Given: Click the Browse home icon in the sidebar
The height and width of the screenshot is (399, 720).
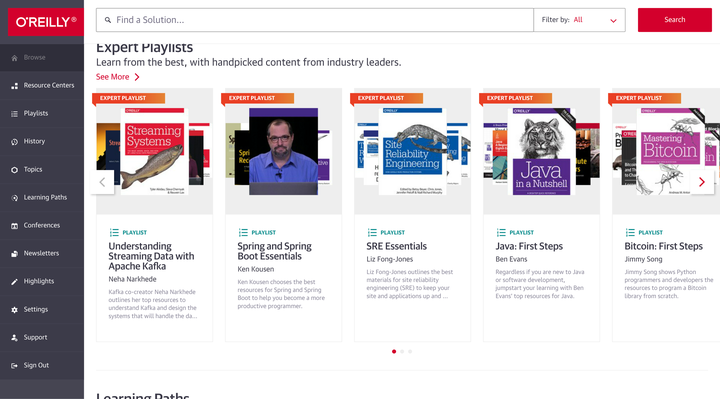Looking at the screenshot, I should point(14,58).
